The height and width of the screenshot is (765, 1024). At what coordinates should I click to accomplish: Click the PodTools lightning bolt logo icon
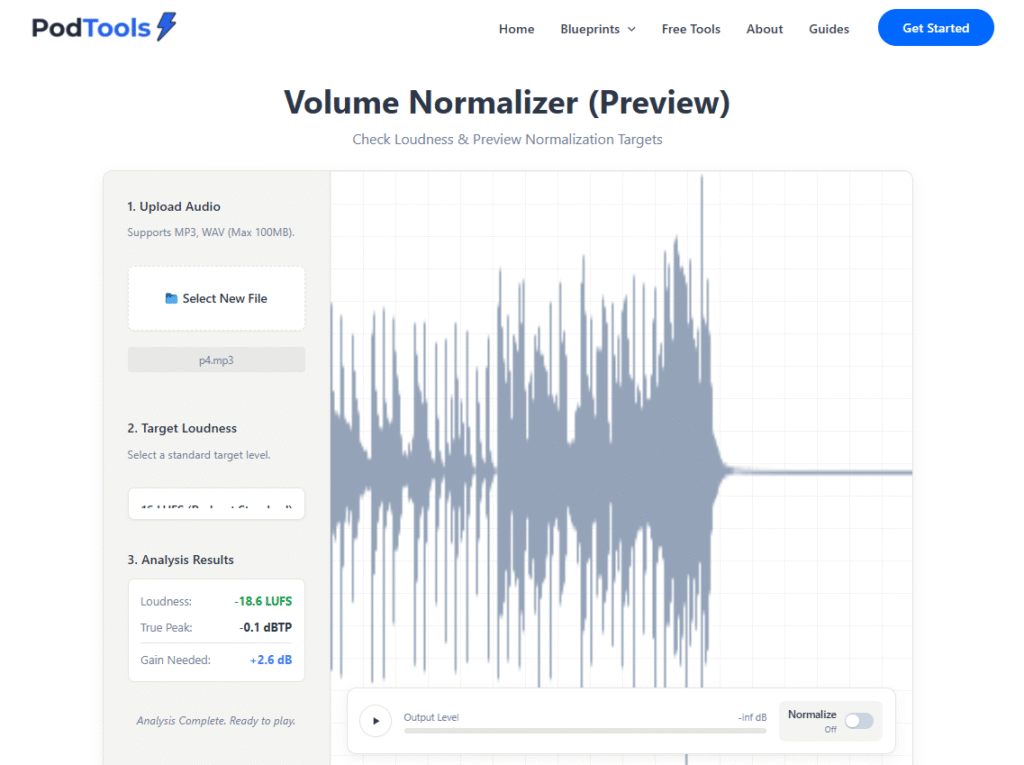(166, 27)
